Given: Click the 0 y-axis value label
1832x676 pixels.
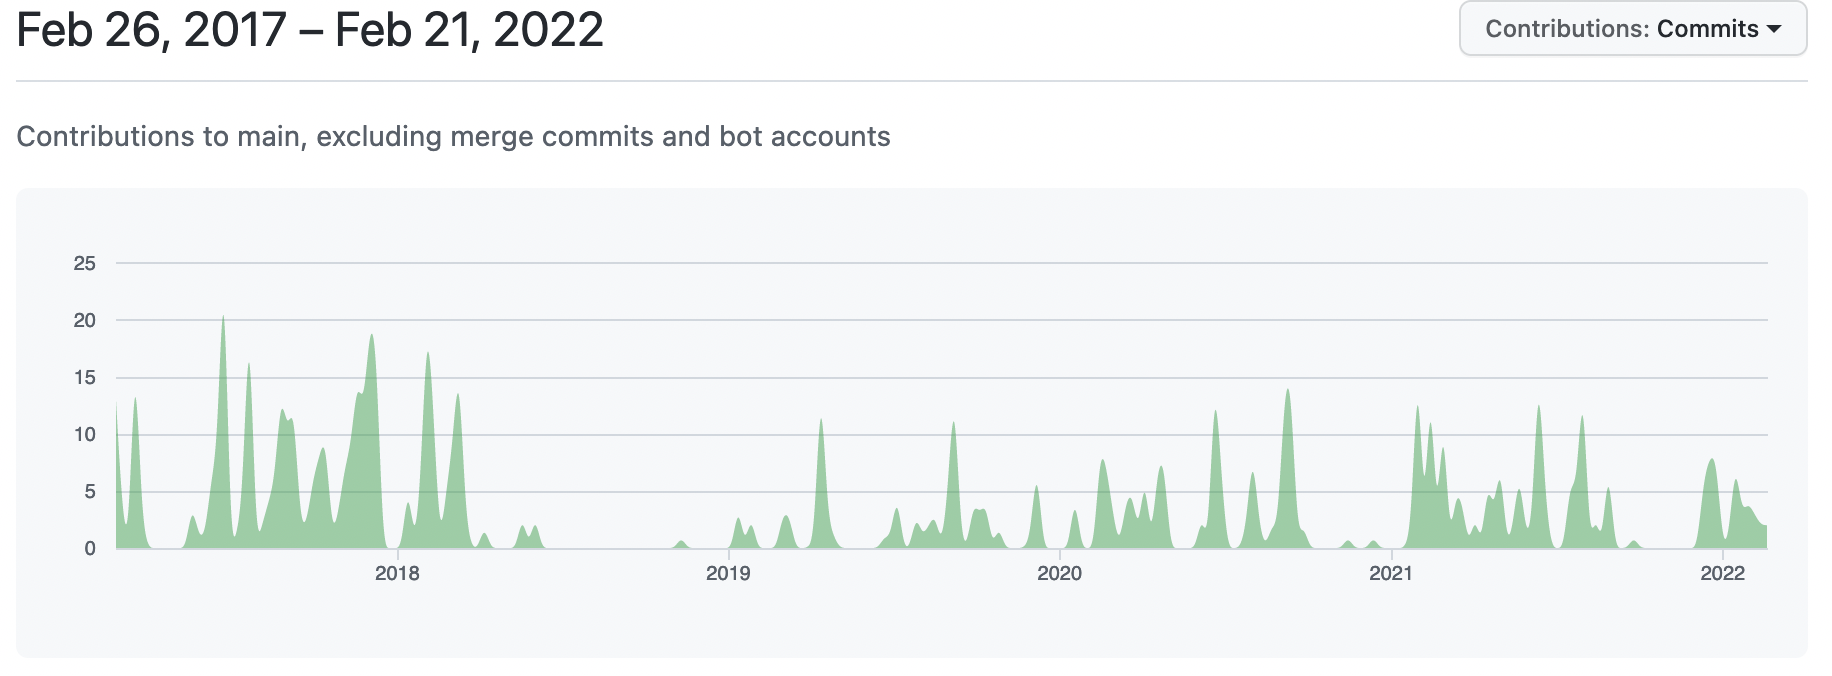Looking at the screenshot, I should point(90,548).
